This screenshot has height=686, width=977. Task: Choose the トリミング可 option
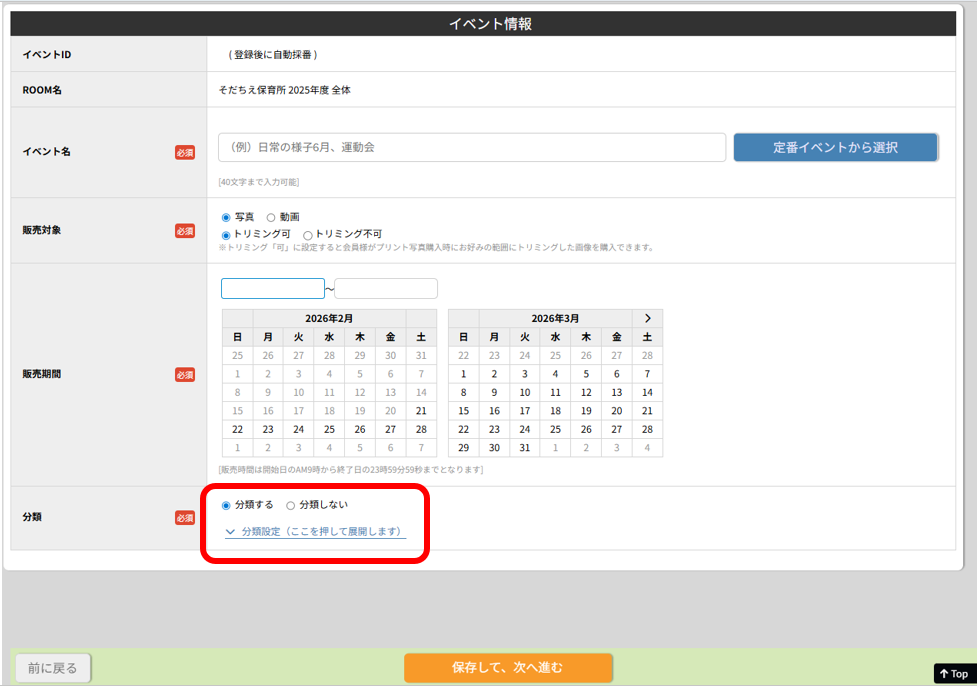coord(226,234)
